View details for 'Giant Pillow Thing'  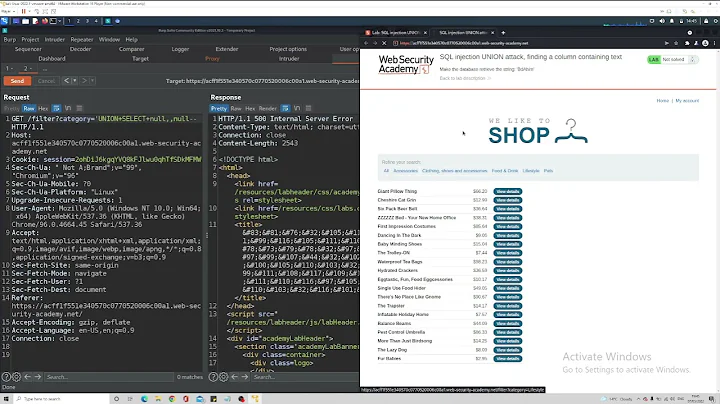tap(507, 191)
